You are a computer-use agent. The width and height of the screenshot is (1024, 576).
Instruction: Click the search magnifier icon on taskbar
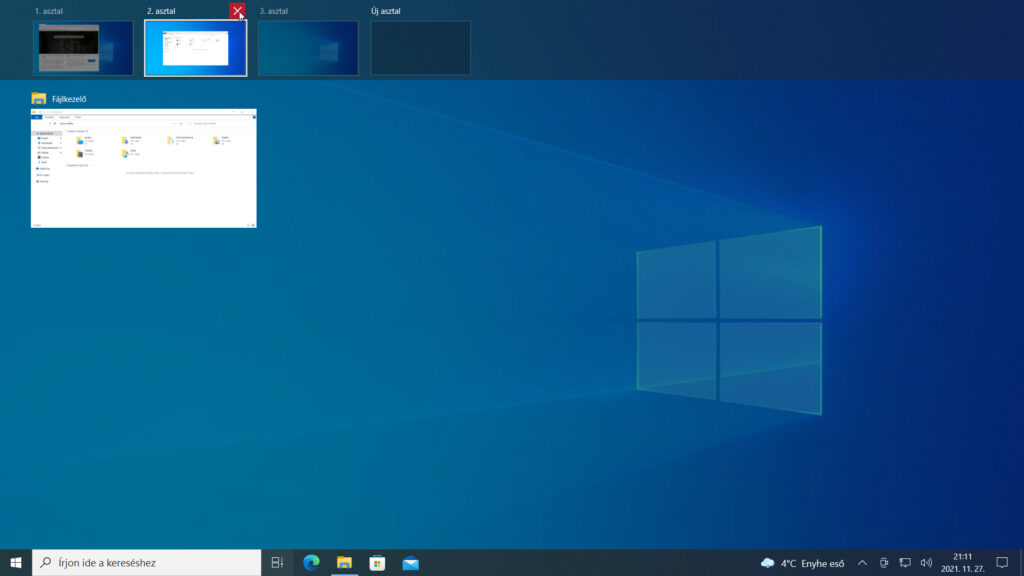46,562
